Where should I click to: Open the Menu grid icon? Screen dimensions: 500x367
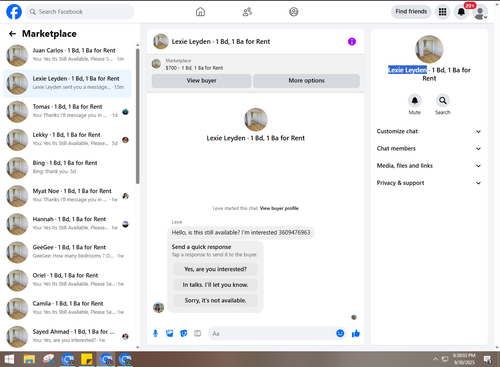tap(442, 12)
